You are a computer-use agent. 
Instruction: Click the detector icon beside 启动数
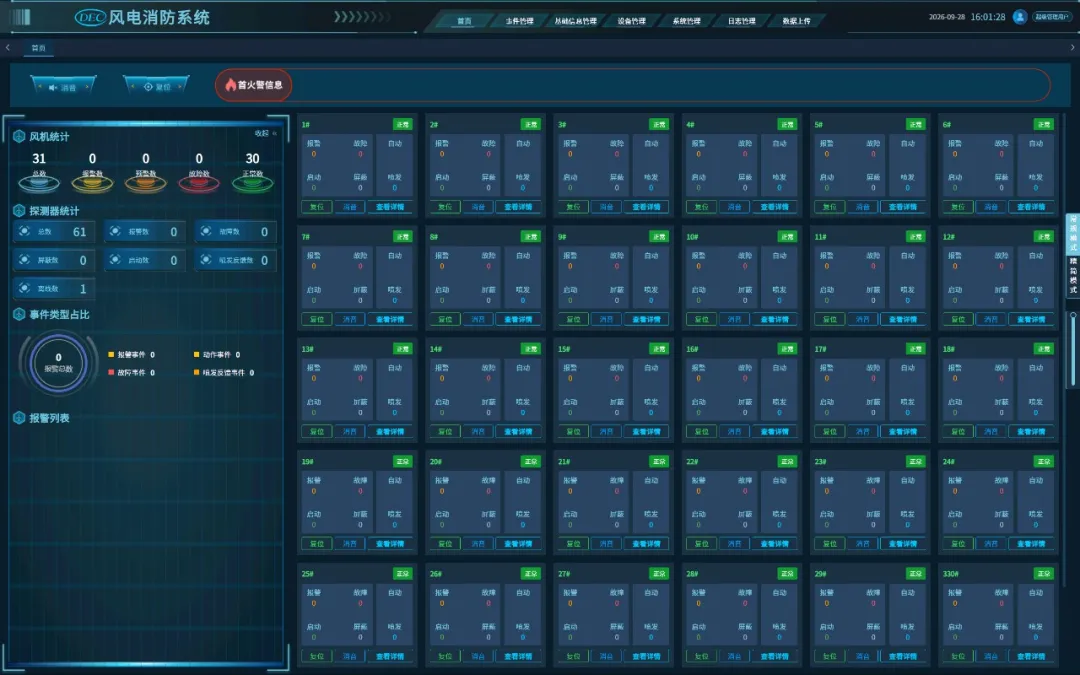pyautogui.click(x=115, y=260)
